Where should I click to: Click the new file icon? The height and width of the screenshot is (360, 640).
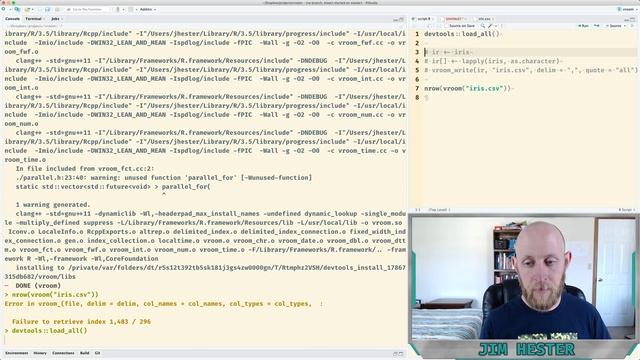click(x=4, y=9)
